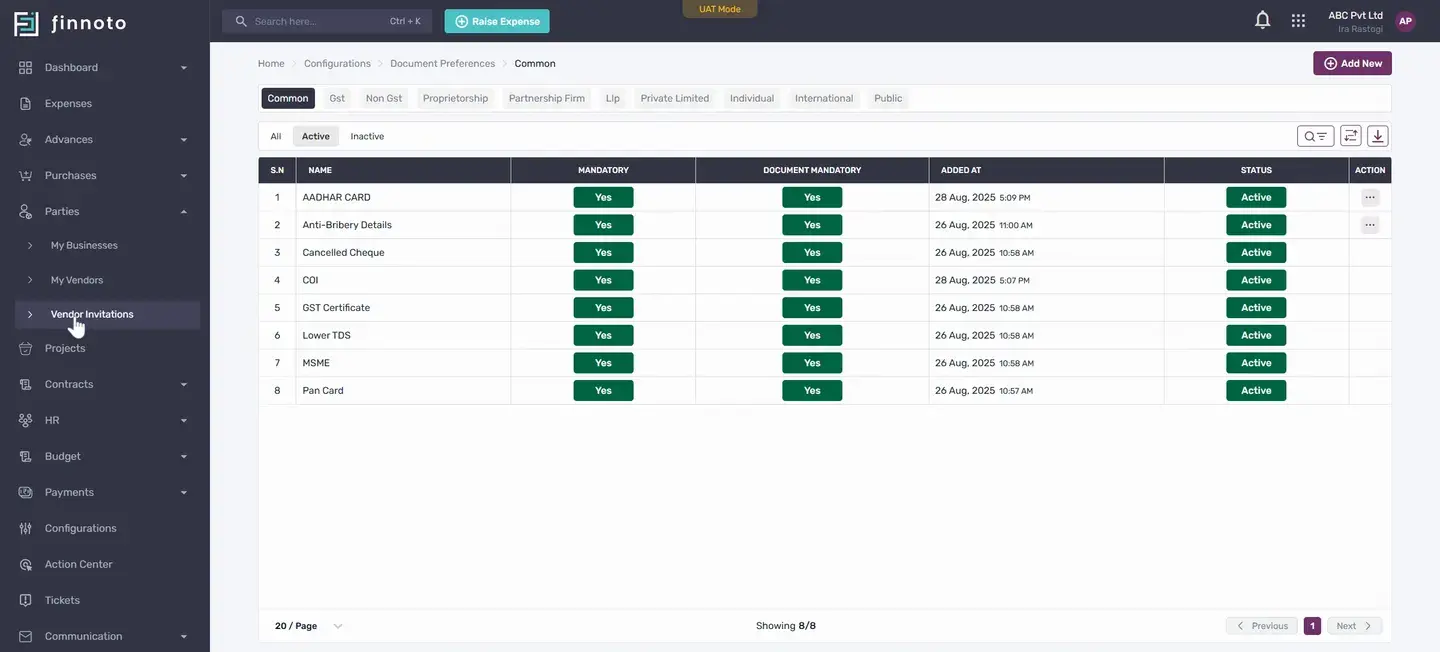
Task: Click the Budget sidebar icon
Action: coord(26,456)
